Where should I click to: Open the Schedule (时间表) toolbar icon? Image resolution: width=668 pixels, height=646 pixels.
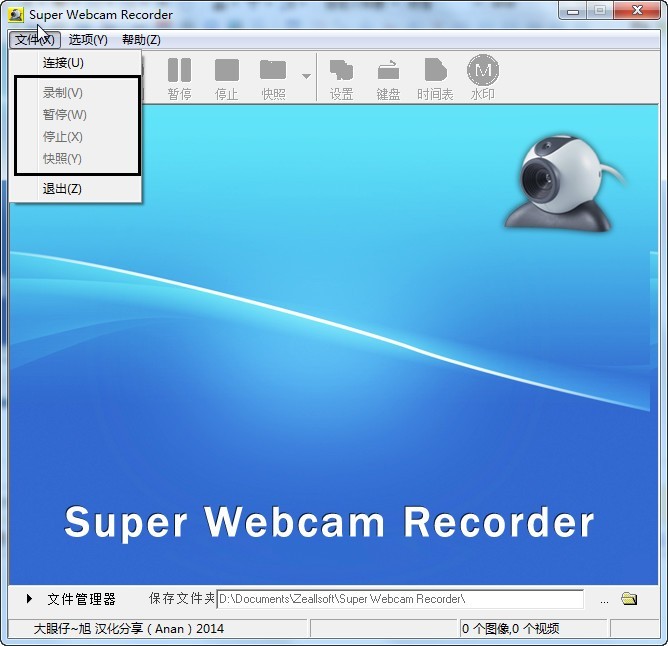(435, 79)
